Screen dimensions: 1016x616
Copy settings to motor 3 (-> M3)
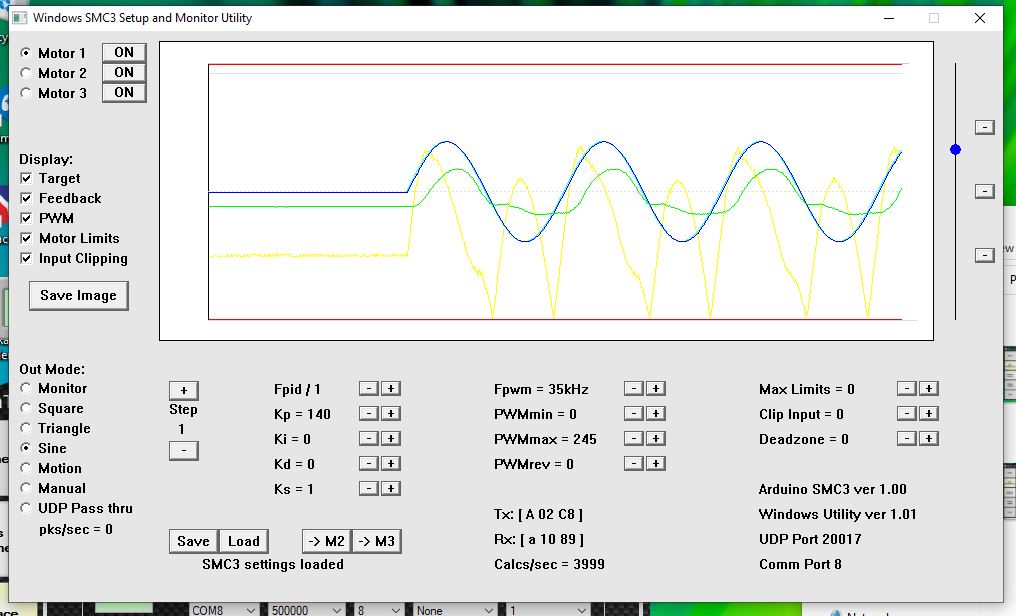tap(376, 542)
